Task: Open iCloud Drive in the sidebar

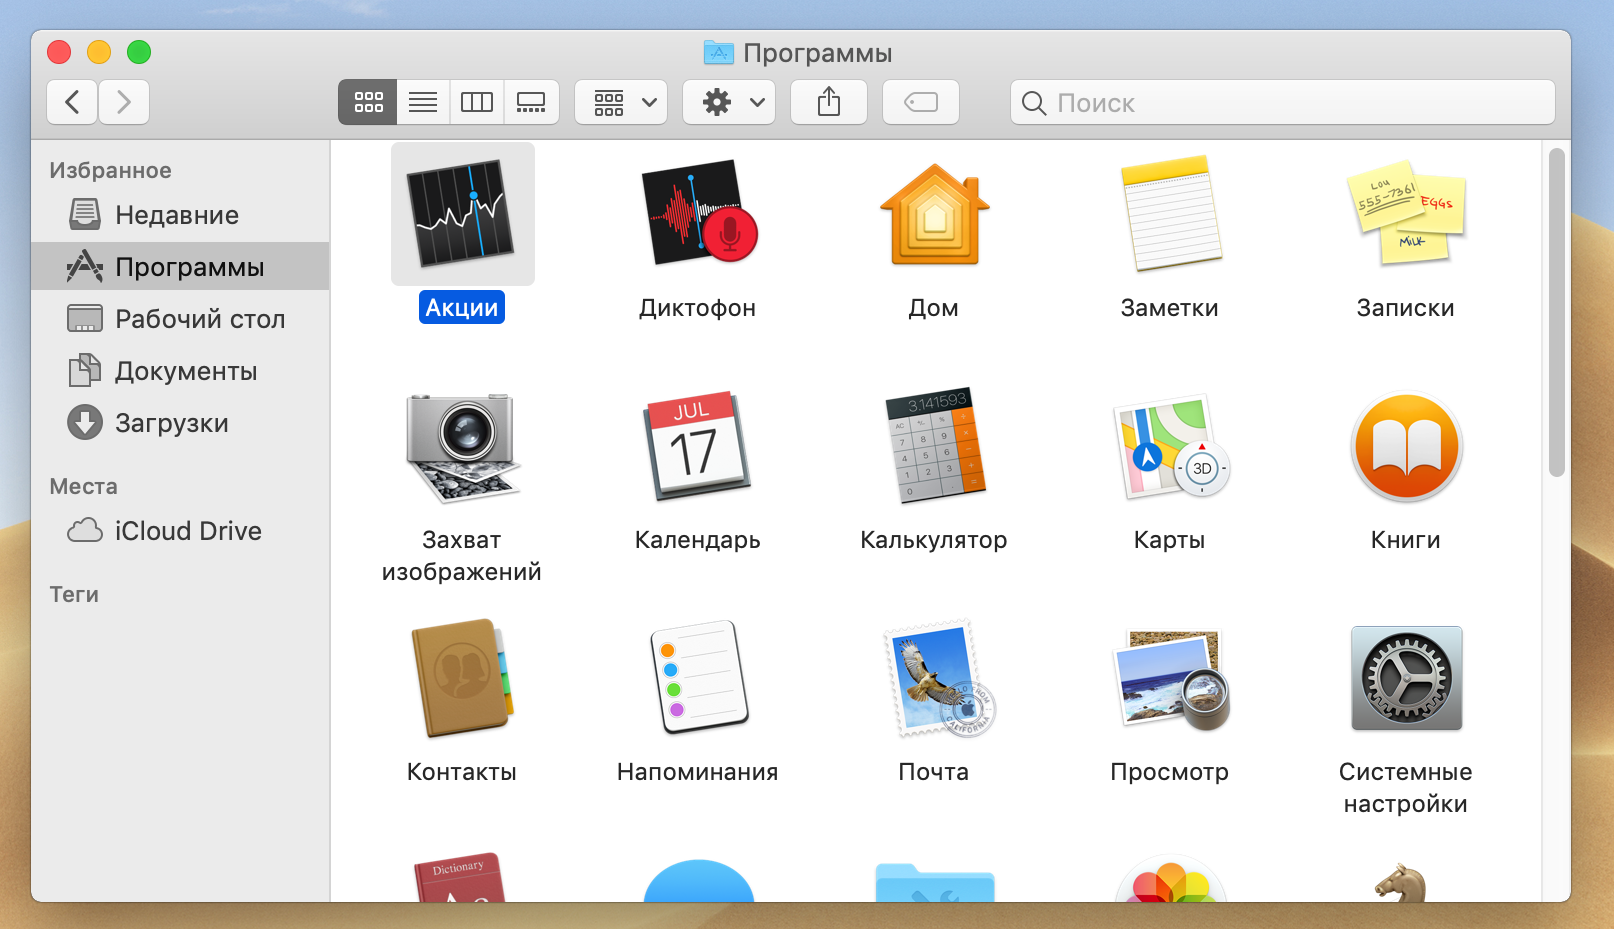Action: pyautogui.click(x=180, y=530)
